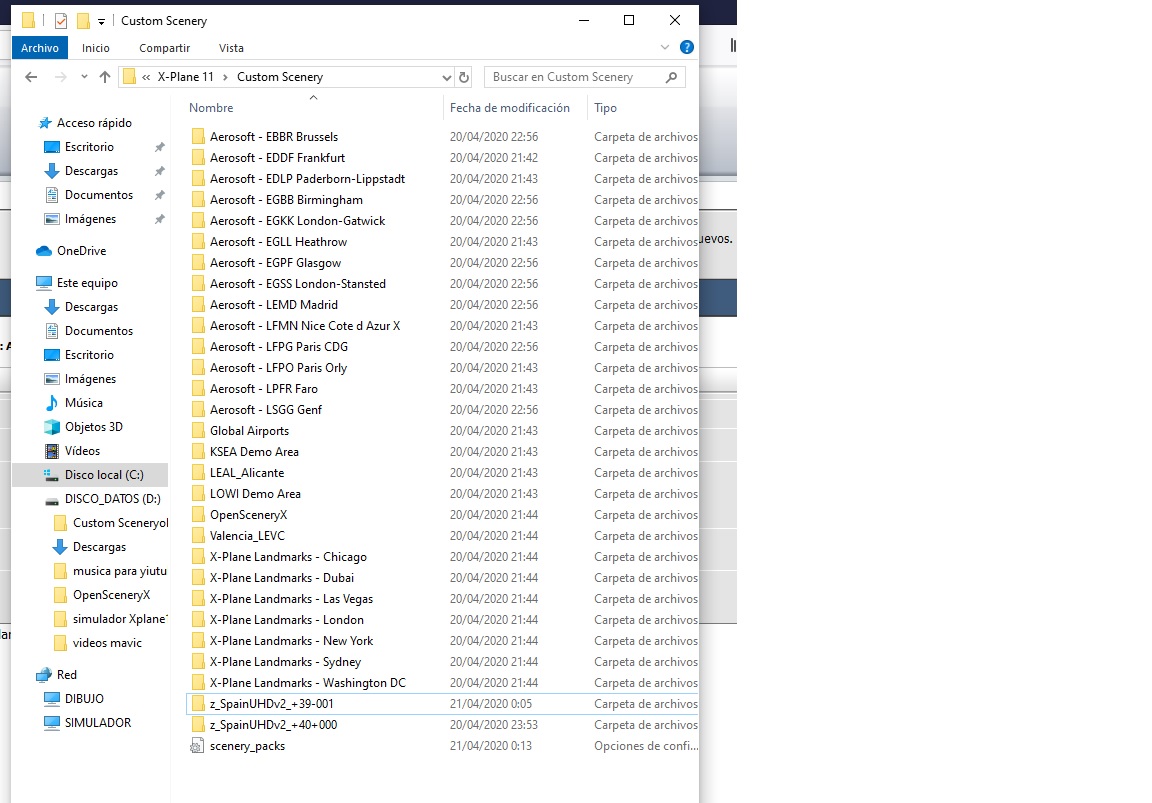Open pinned Descargas with pin icon
This screenshot has width=1152, height=803.
(x=91, y=171)
